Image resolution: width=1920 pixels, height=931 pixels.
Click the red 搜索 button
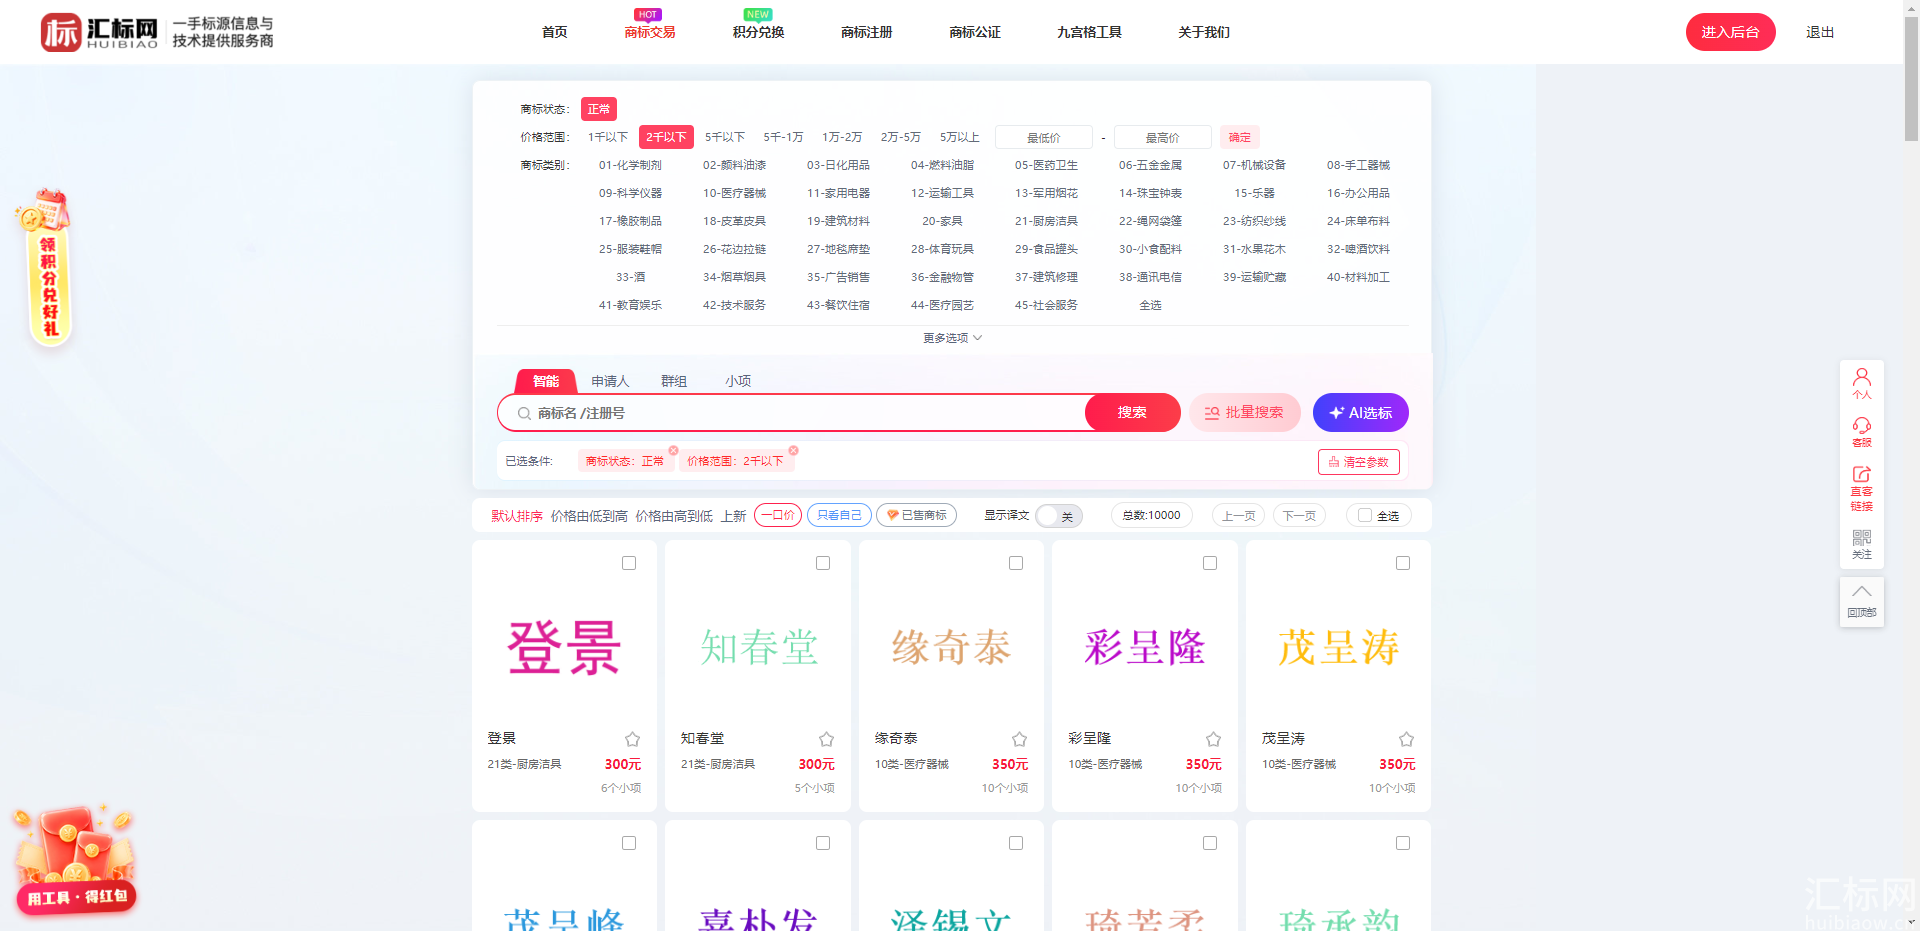point(1132,412)
